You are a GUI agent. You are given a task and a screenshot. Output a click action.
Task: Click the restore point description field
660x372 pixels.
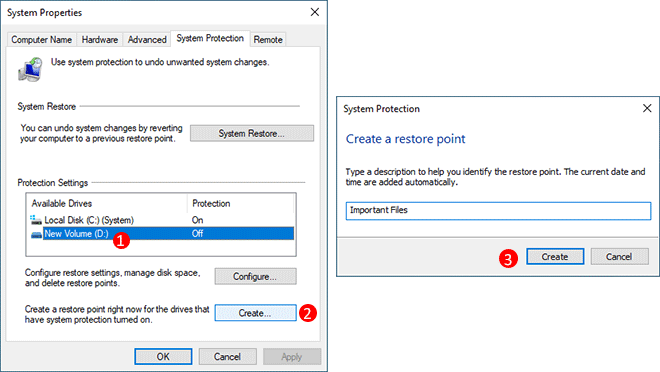point(498,210)
